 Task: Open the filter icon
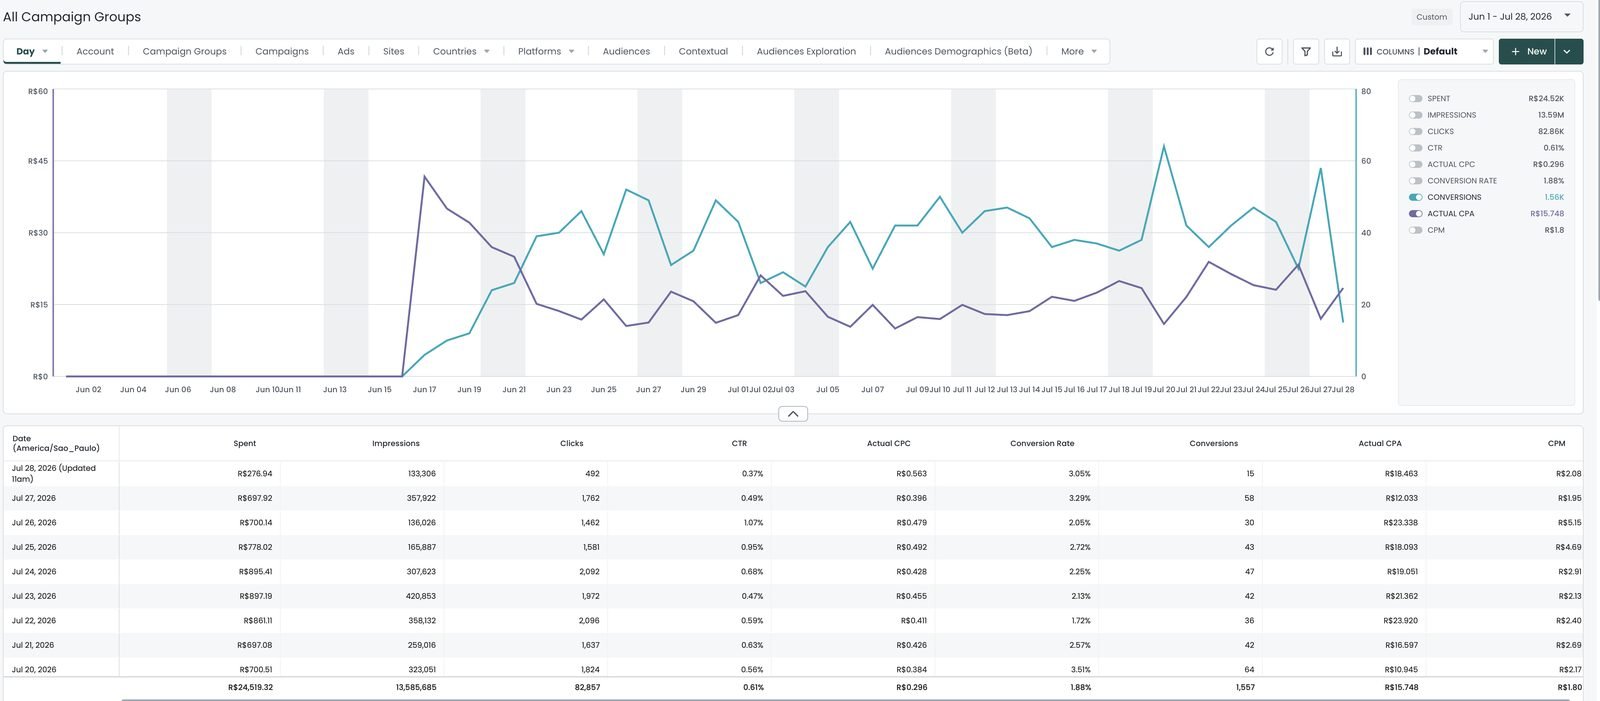[1305, 51]
